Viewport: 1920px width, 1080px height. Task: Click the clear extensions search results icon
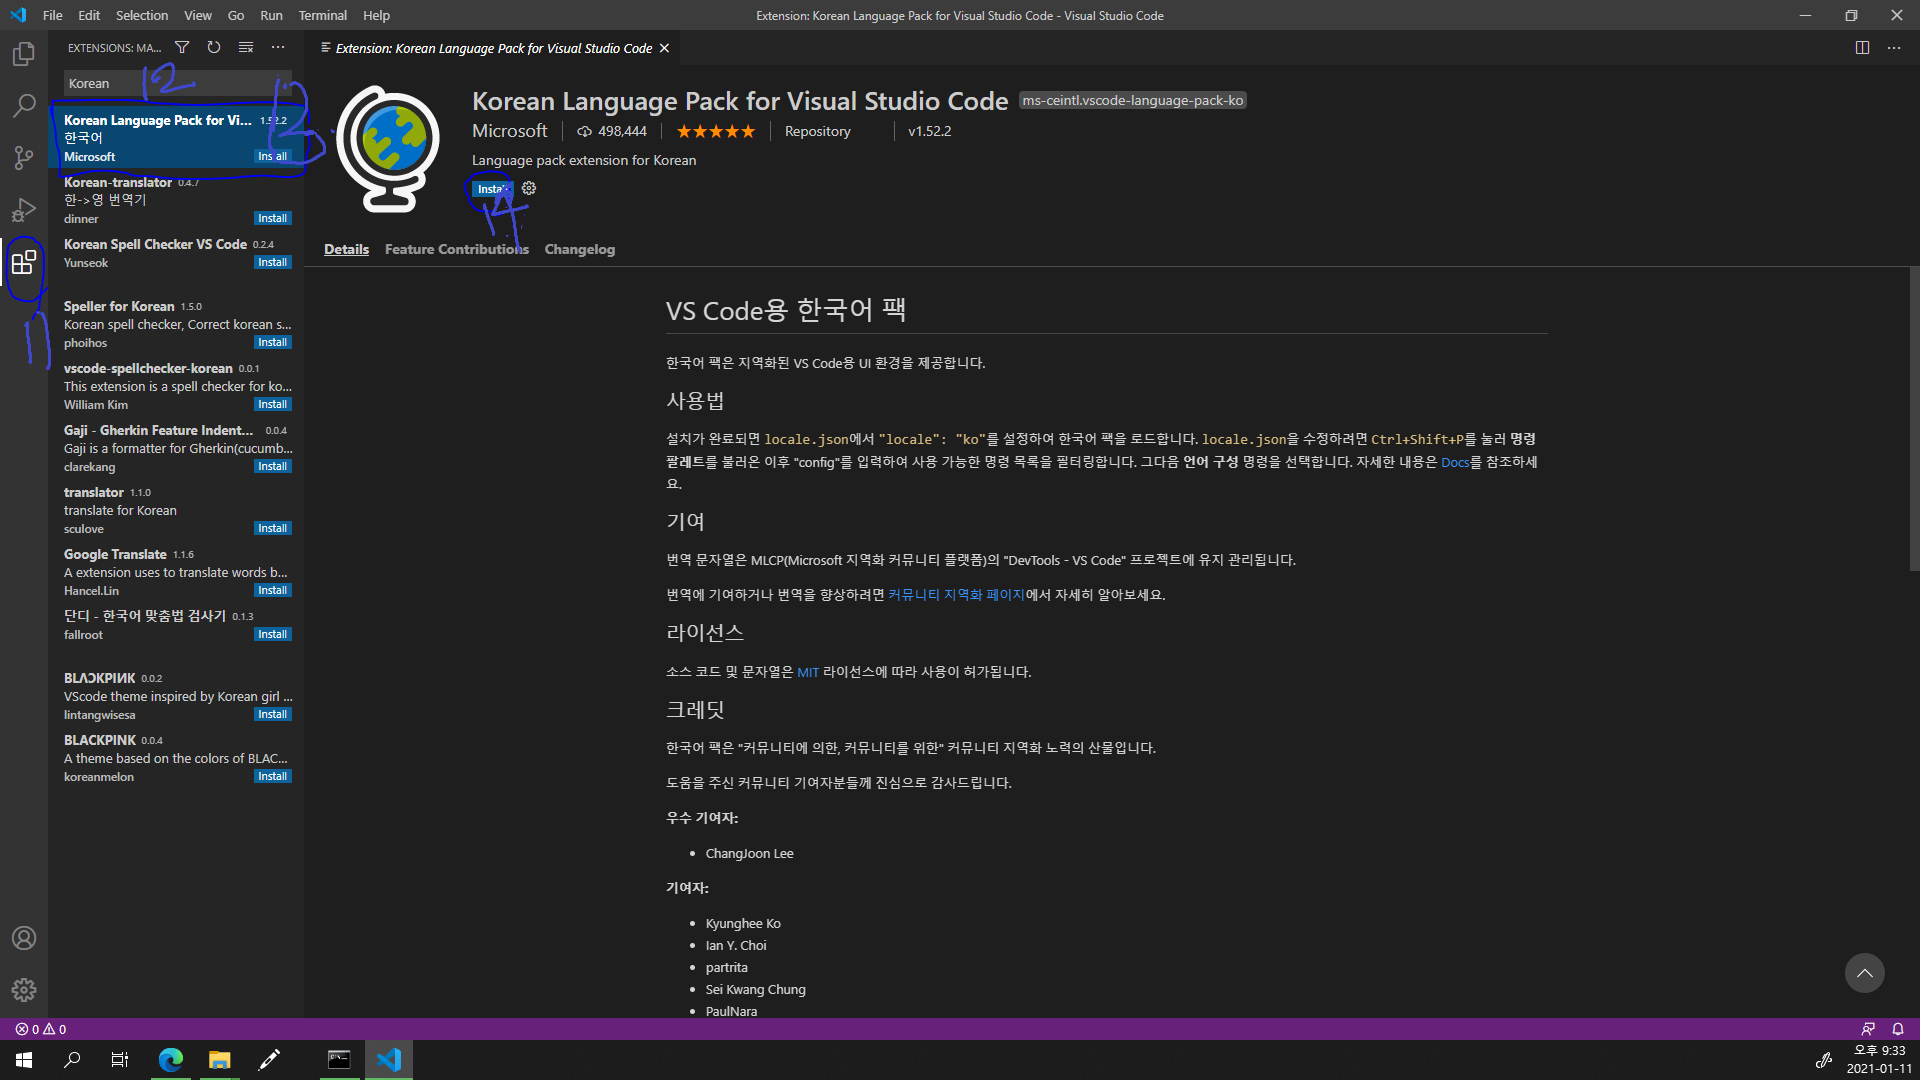246,47
